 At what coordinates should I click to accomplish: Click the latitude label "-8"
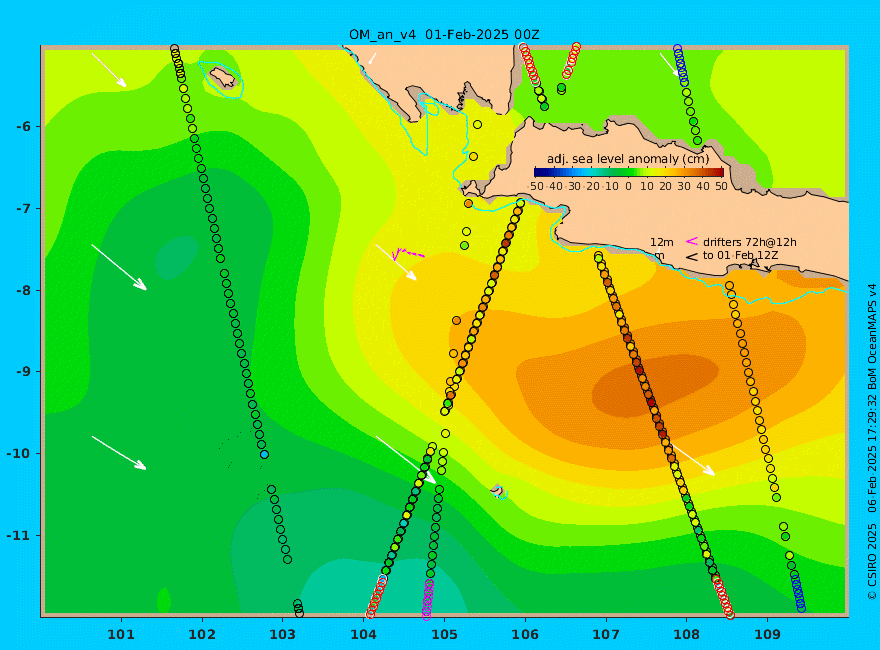pyautogui.click(x=23, y=291)
